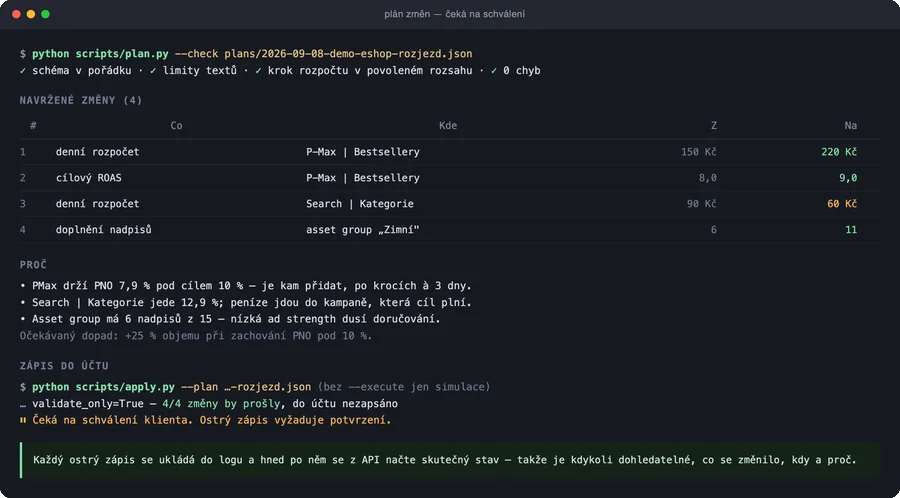This screenshot has width=900, height=498.
Task: Click the bullet "Search | Kategorie jede 12,9 %"
Action: point(246,302)
